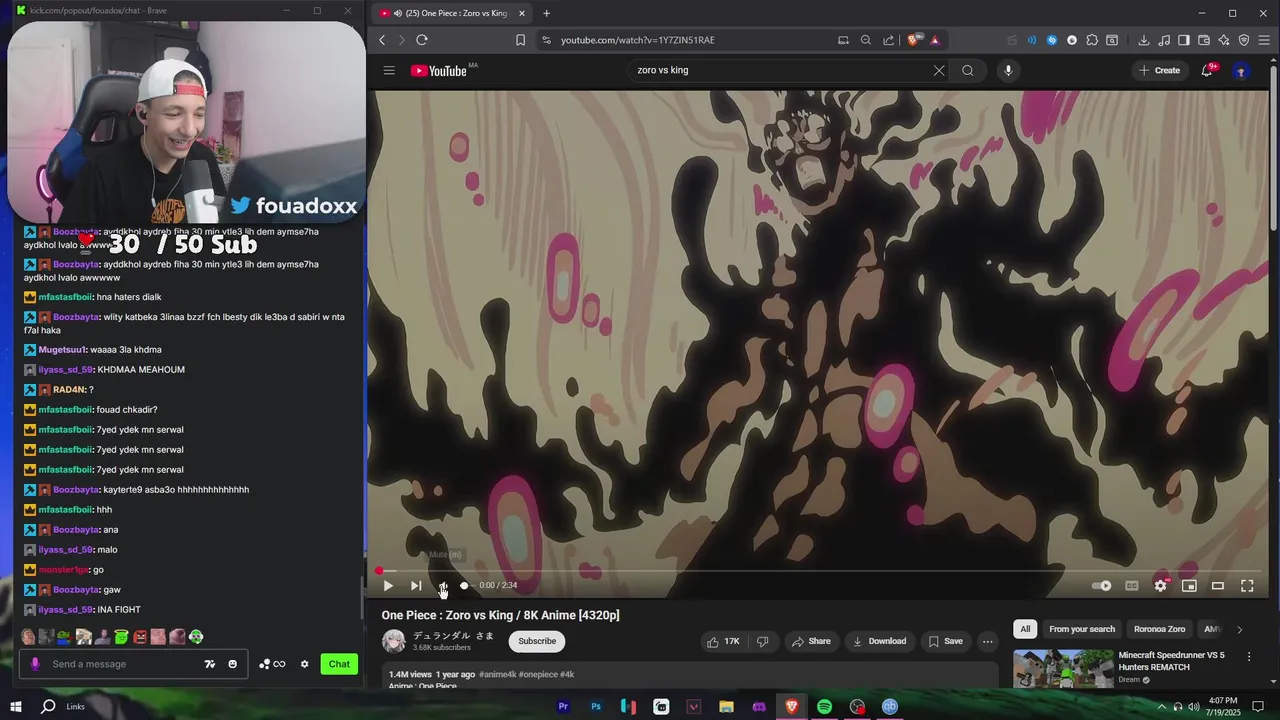The image size is (1280, 720).
Task: Open Spotify from the taskbar
Action: pyautogui.click(x=824, y=706)
